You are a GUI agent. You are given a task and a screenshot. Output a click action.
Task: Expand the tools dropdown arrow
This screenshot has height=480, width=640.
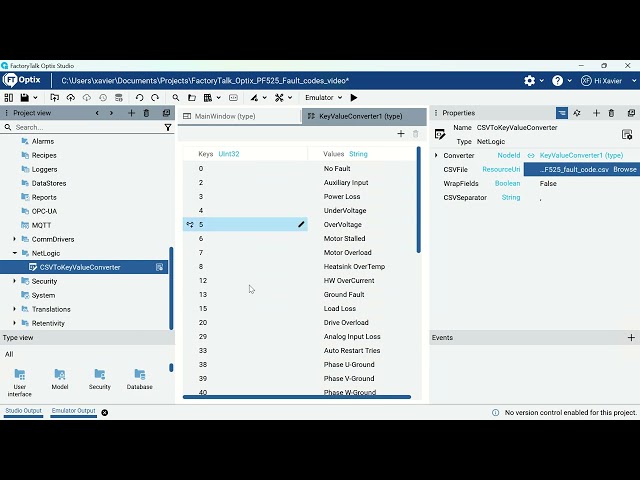click(x=290, y=98)
